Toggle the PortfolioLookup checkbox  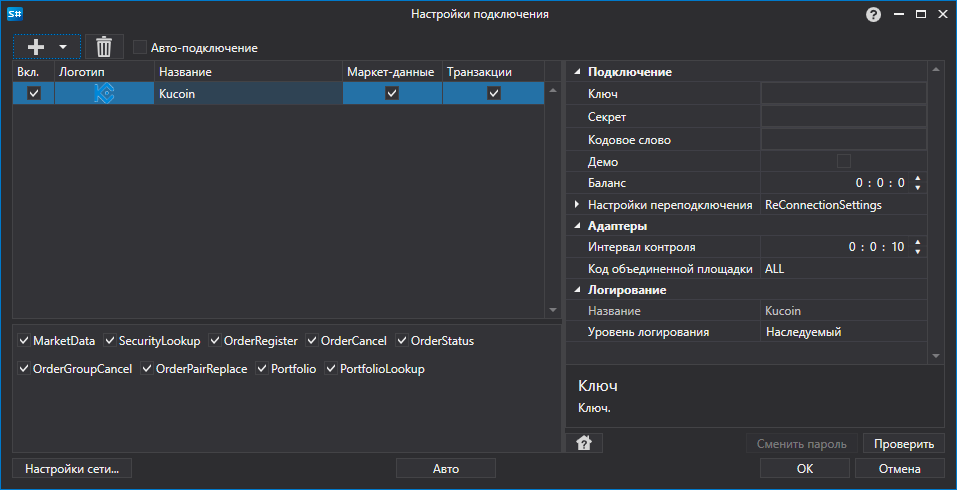click(331, 369)
